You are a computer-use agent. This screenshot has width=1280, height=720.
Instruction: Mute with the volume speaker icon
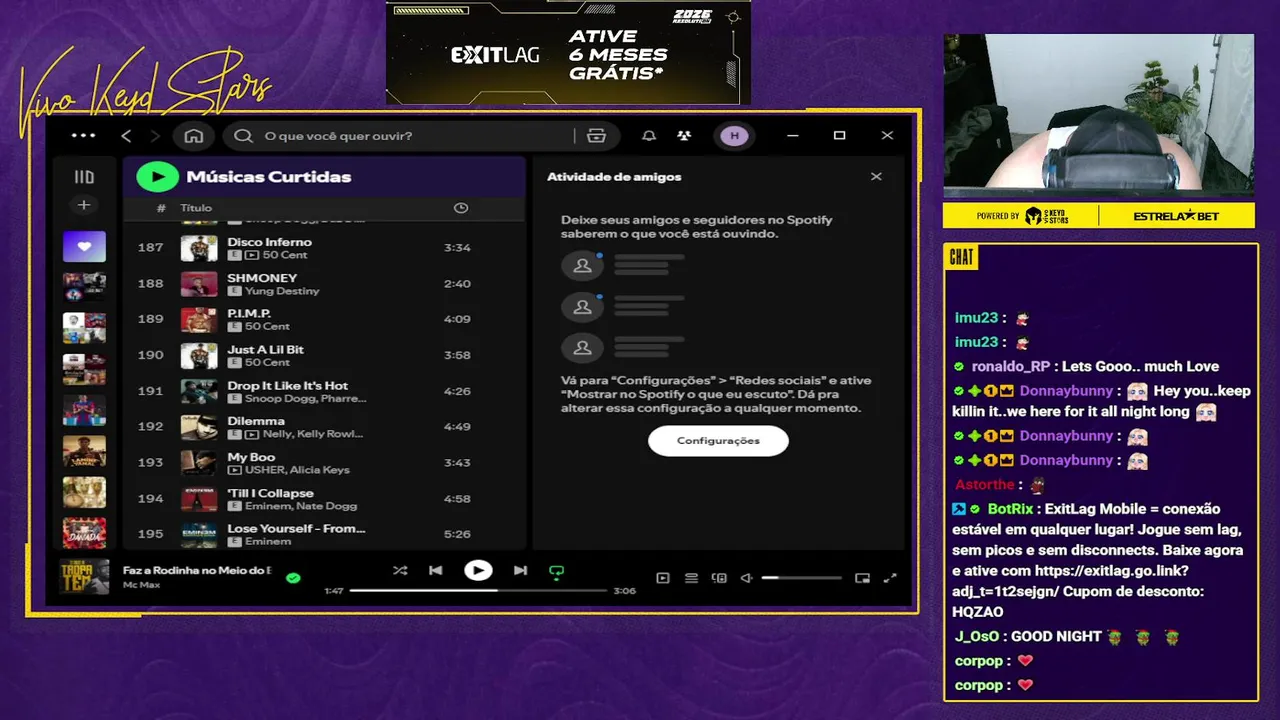746,578
